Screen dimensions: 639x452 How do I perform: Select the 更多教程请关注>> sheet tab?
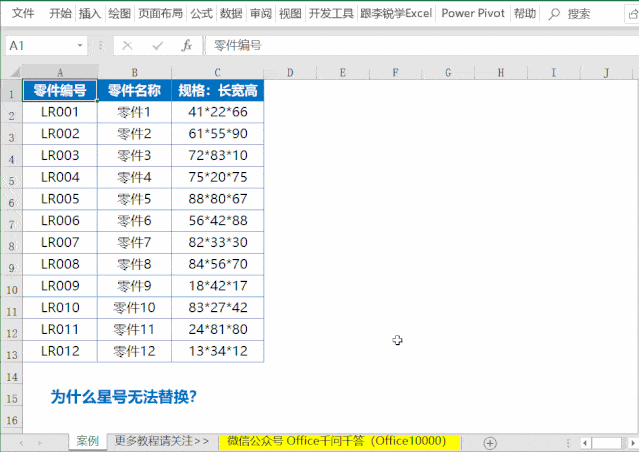point(161,441)
